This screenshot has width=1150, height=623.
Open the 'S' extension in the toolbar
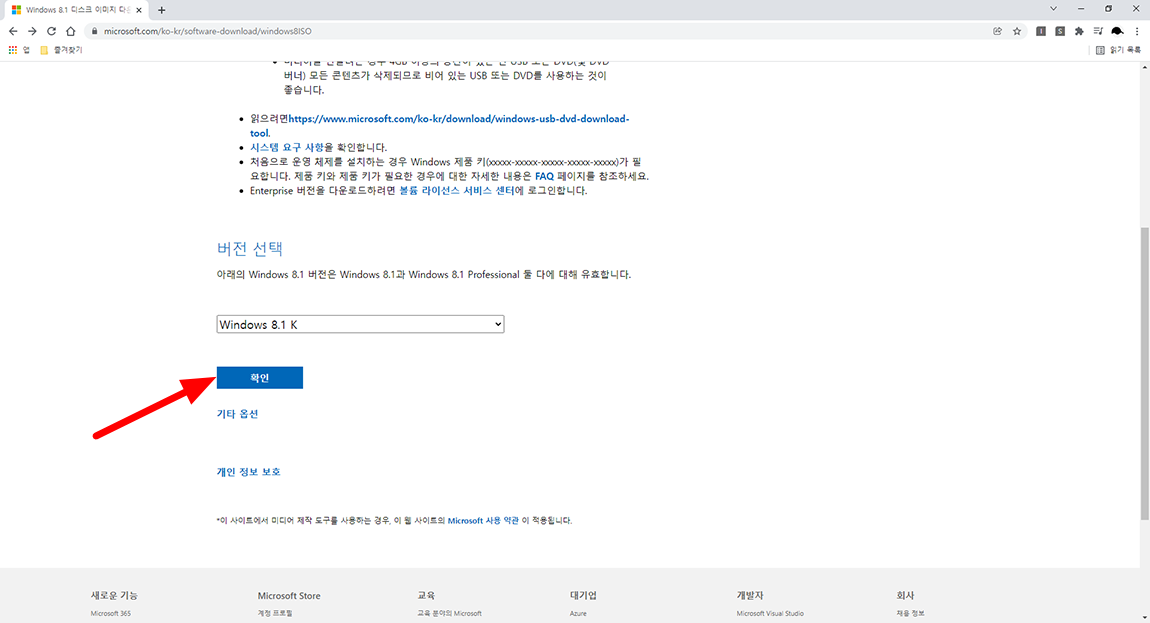point(1060,32)
